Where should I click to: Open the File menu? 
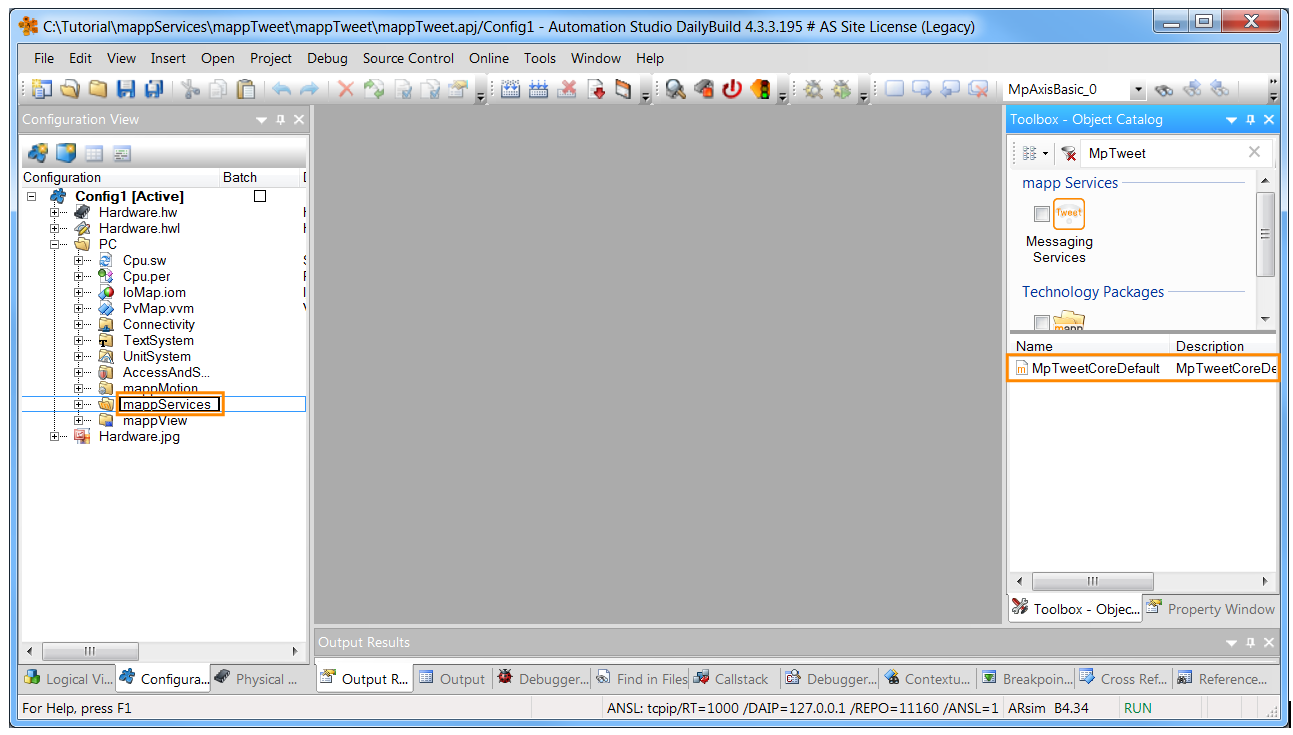point(44,58)
